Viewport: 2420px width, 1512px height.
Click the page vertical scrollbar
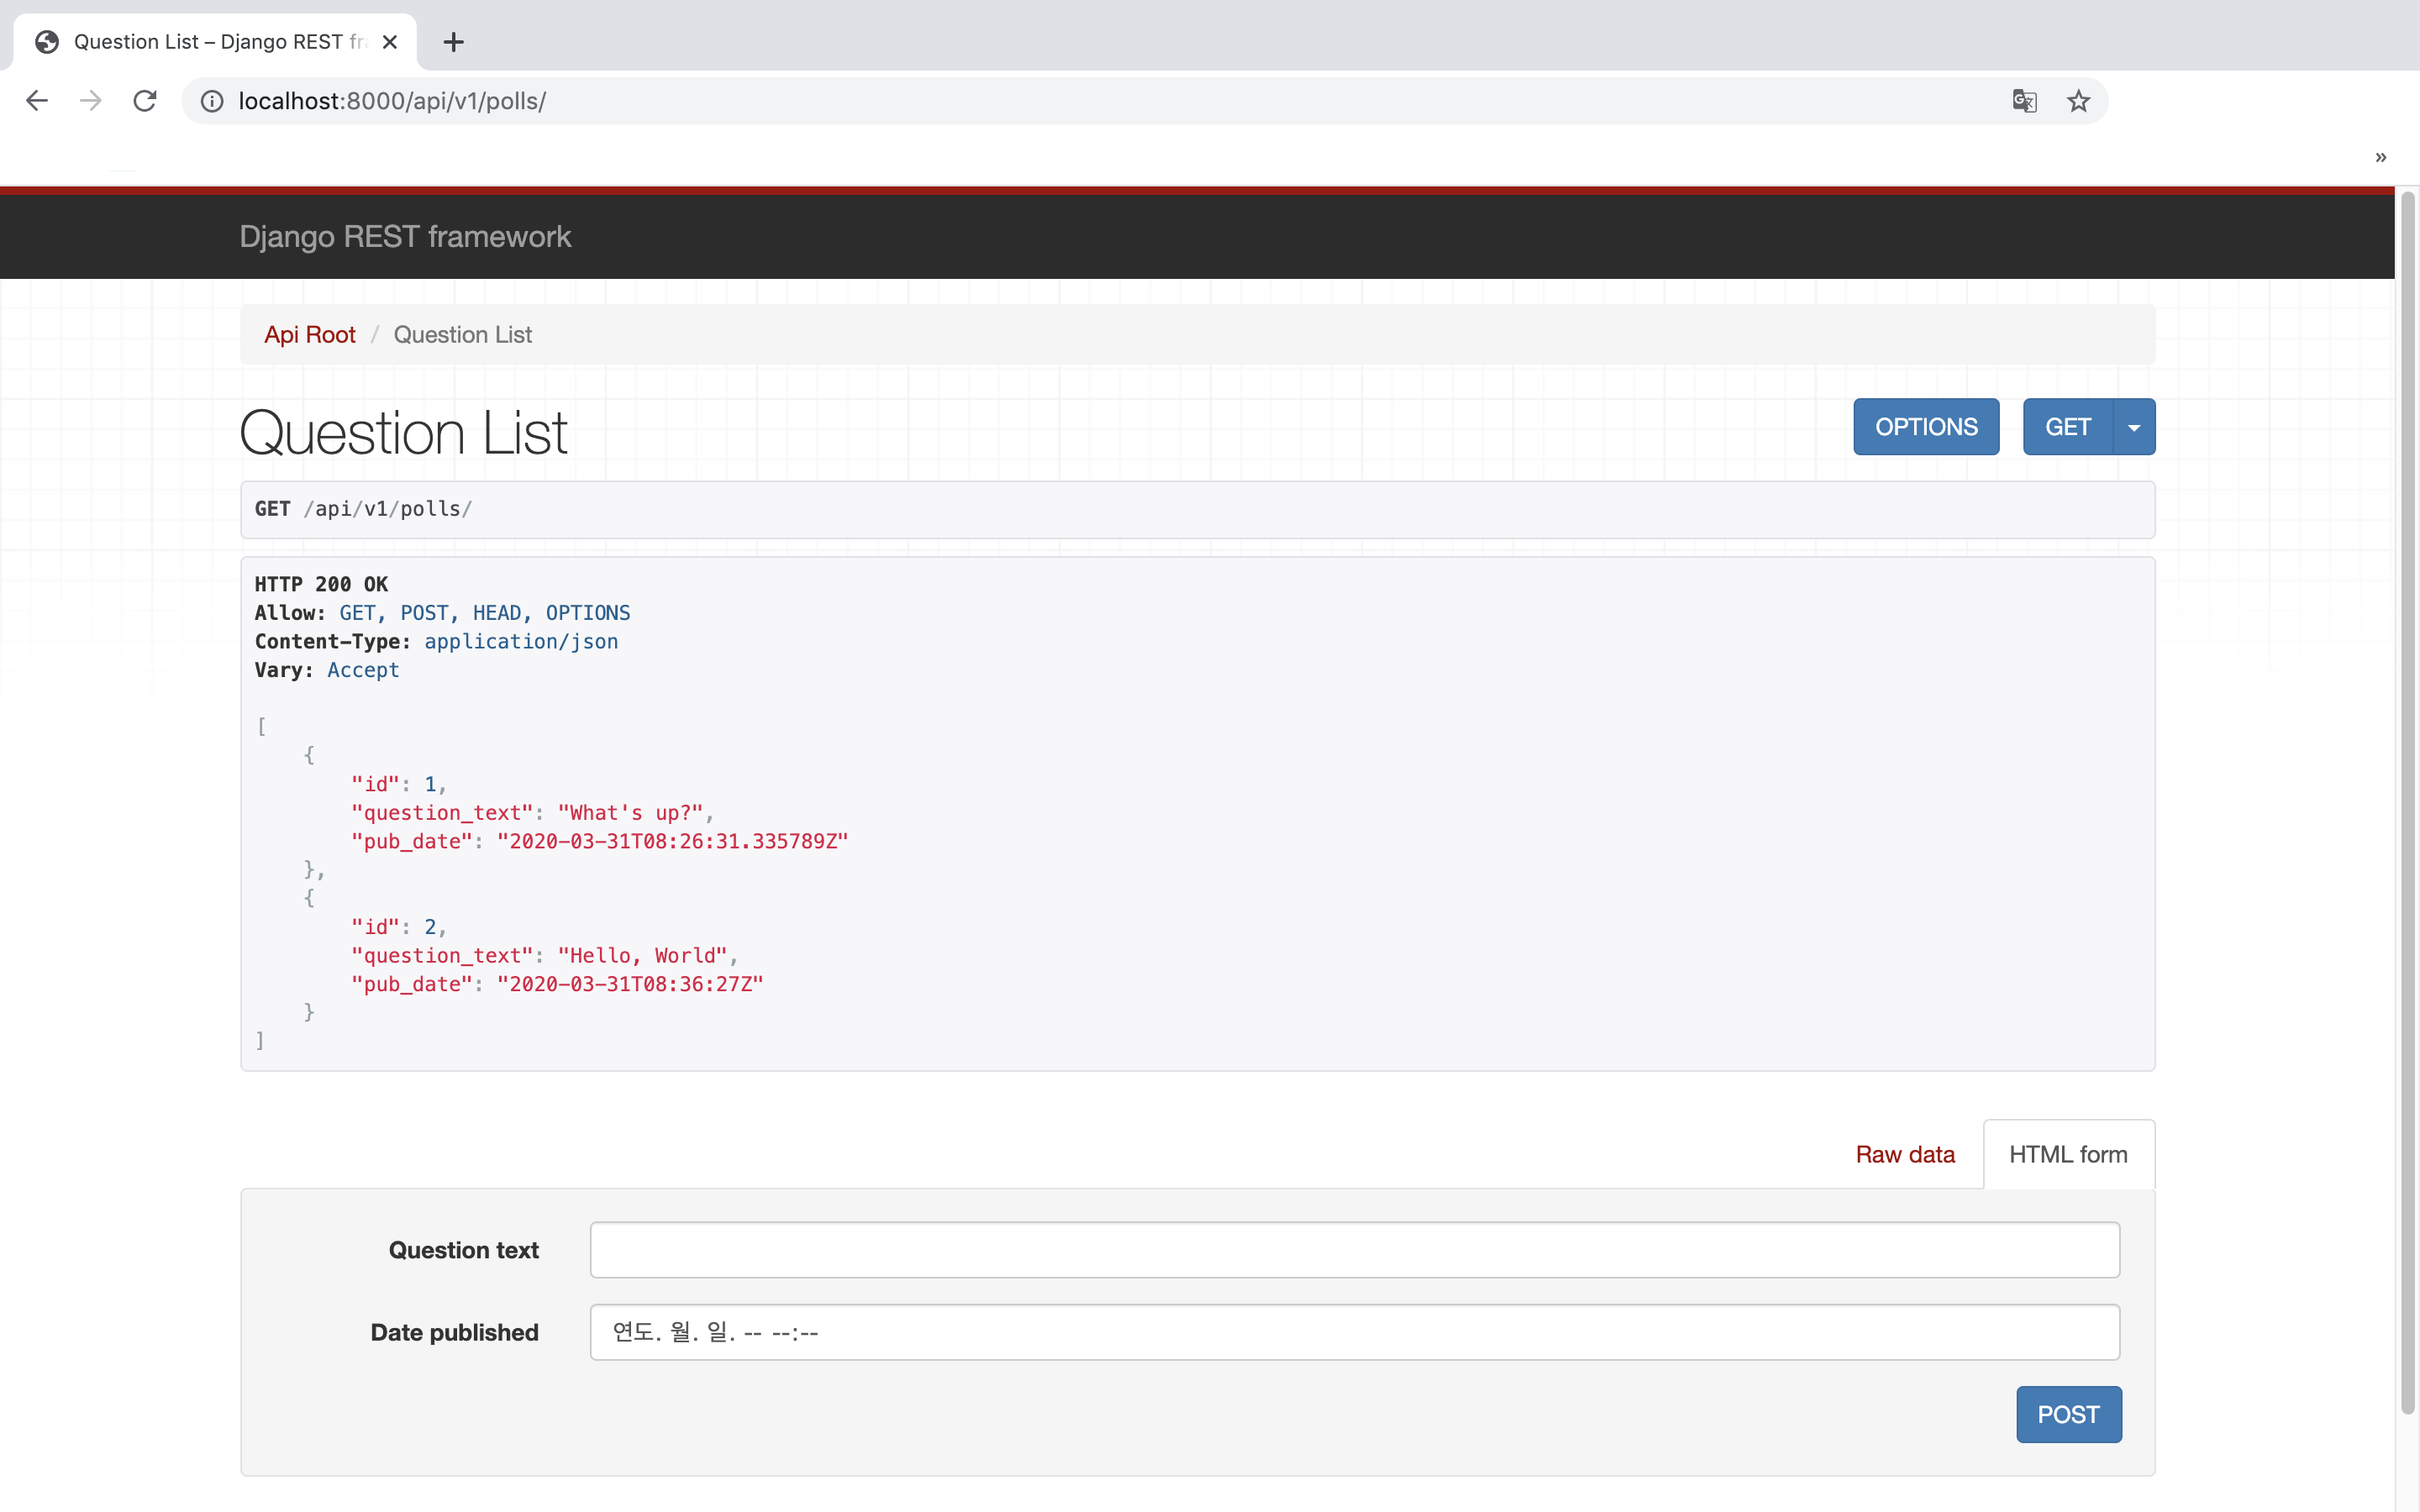click(2407, 800)
